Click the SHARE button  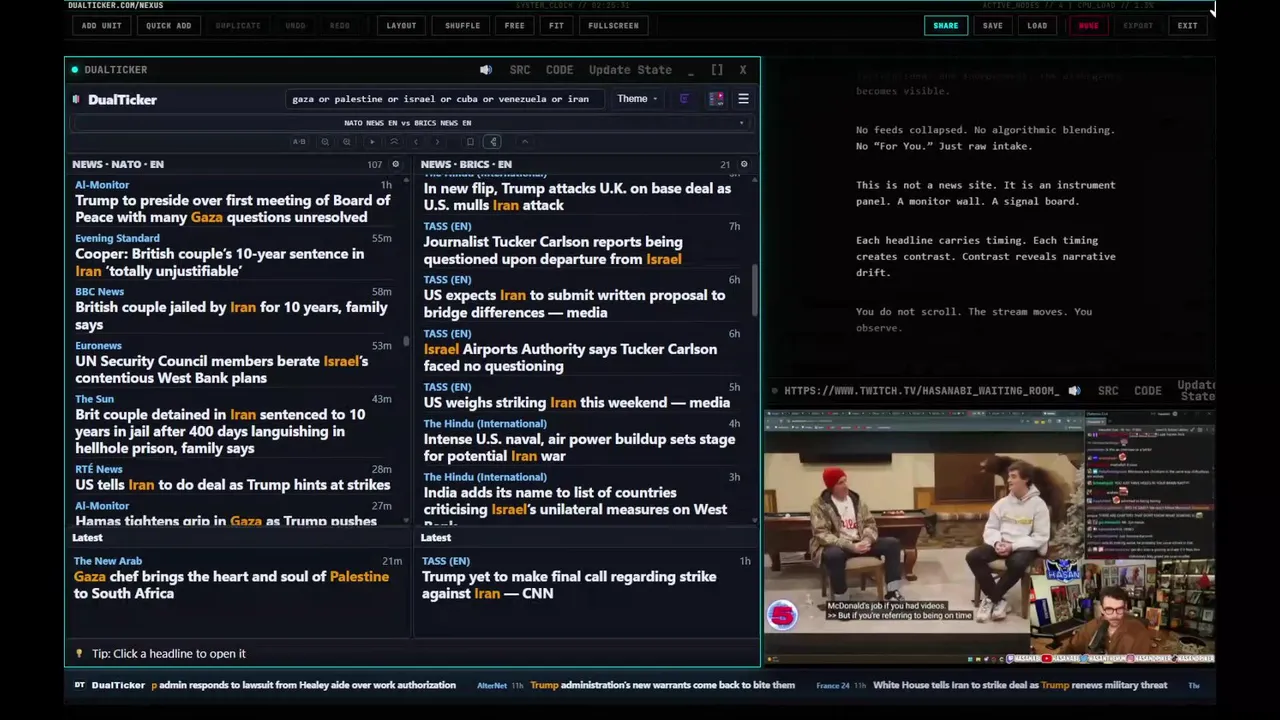pos(945,26)
